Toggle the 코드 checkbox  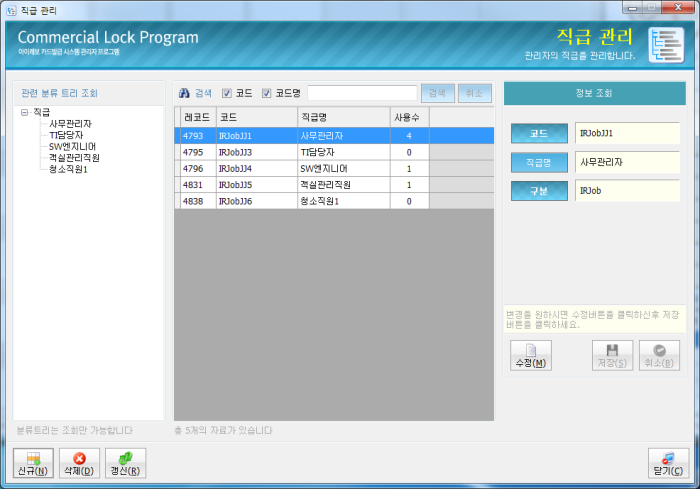[x=227, y=93]
